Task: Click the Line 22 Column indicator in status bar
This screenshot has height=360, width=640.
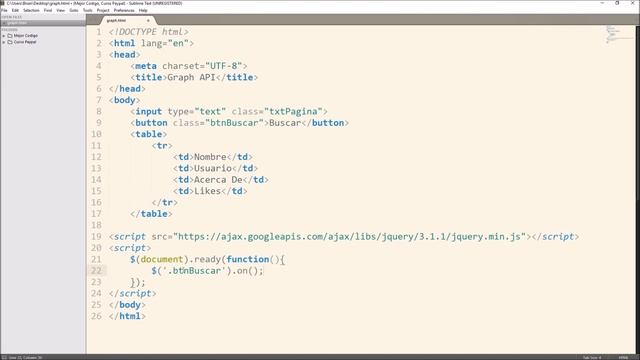Action: coord(25,358)
